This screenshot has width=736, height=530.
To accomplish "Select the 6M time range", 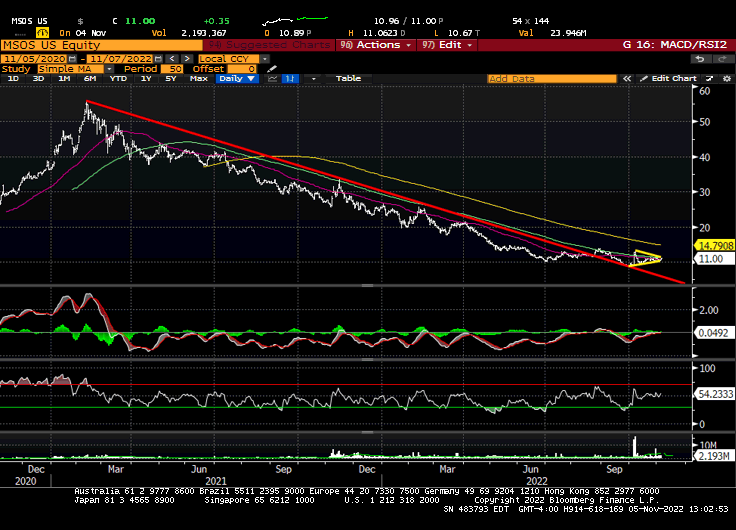I will click(x=90, y=78).
